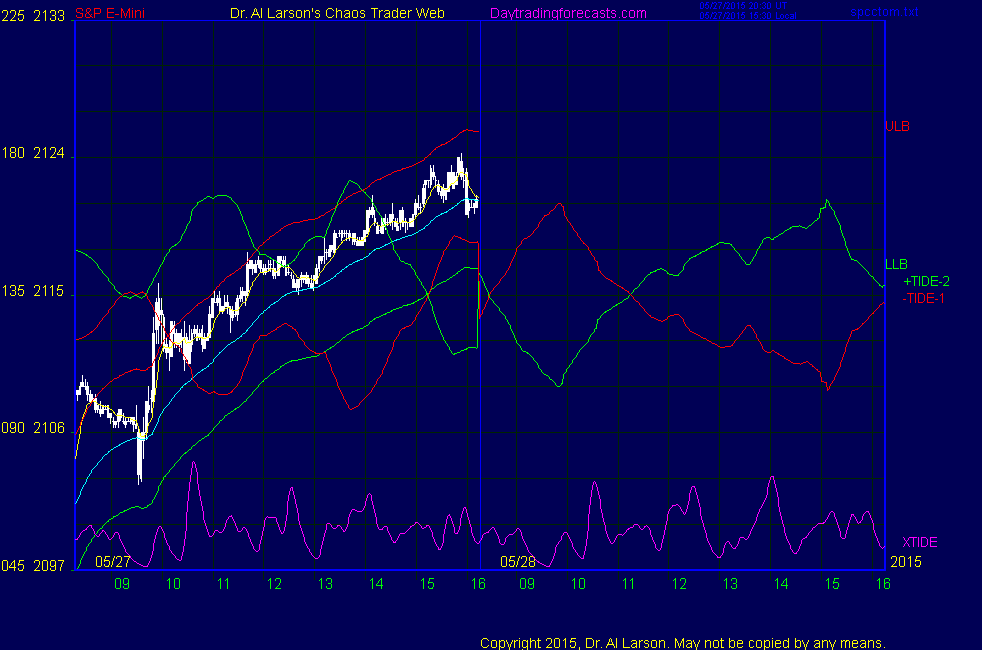Click the red ULB legend label
The width and height of the screenshot is (982, 650).
(897, 126)
